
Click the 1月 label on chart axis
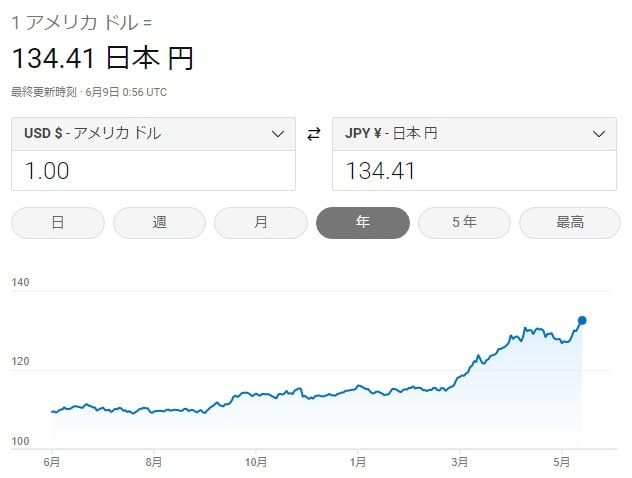(358, 461)
